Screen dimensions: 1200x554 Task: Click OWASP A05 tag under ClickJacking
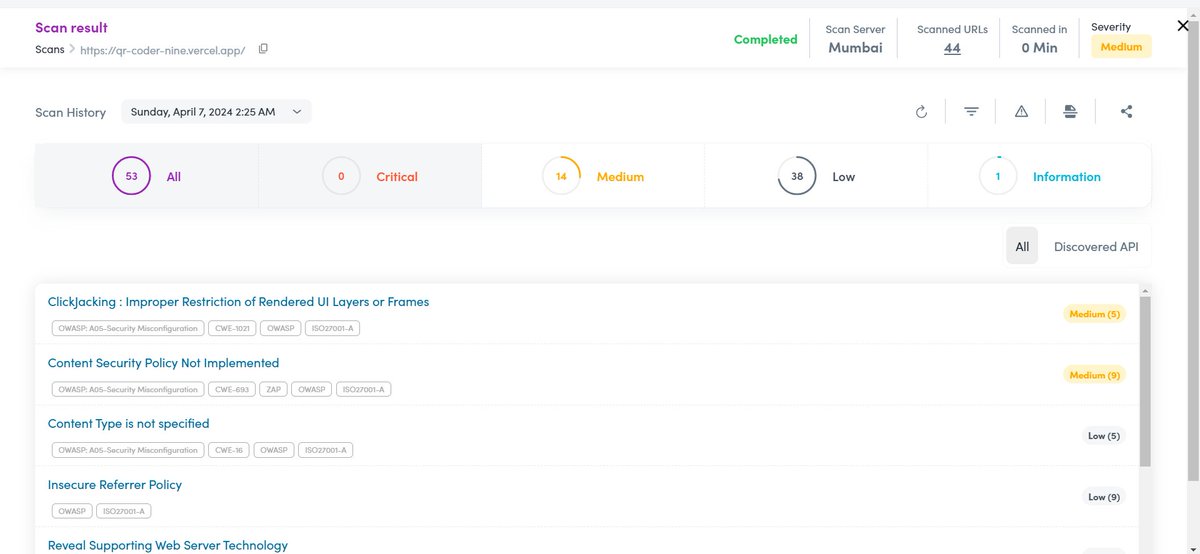point(128,328)
